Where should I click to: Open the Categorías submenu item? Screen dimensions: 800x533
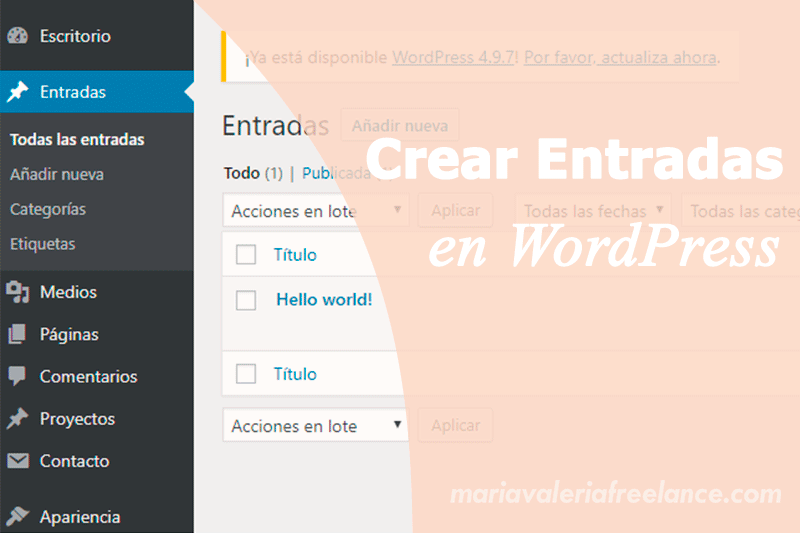tap(48, 209)
